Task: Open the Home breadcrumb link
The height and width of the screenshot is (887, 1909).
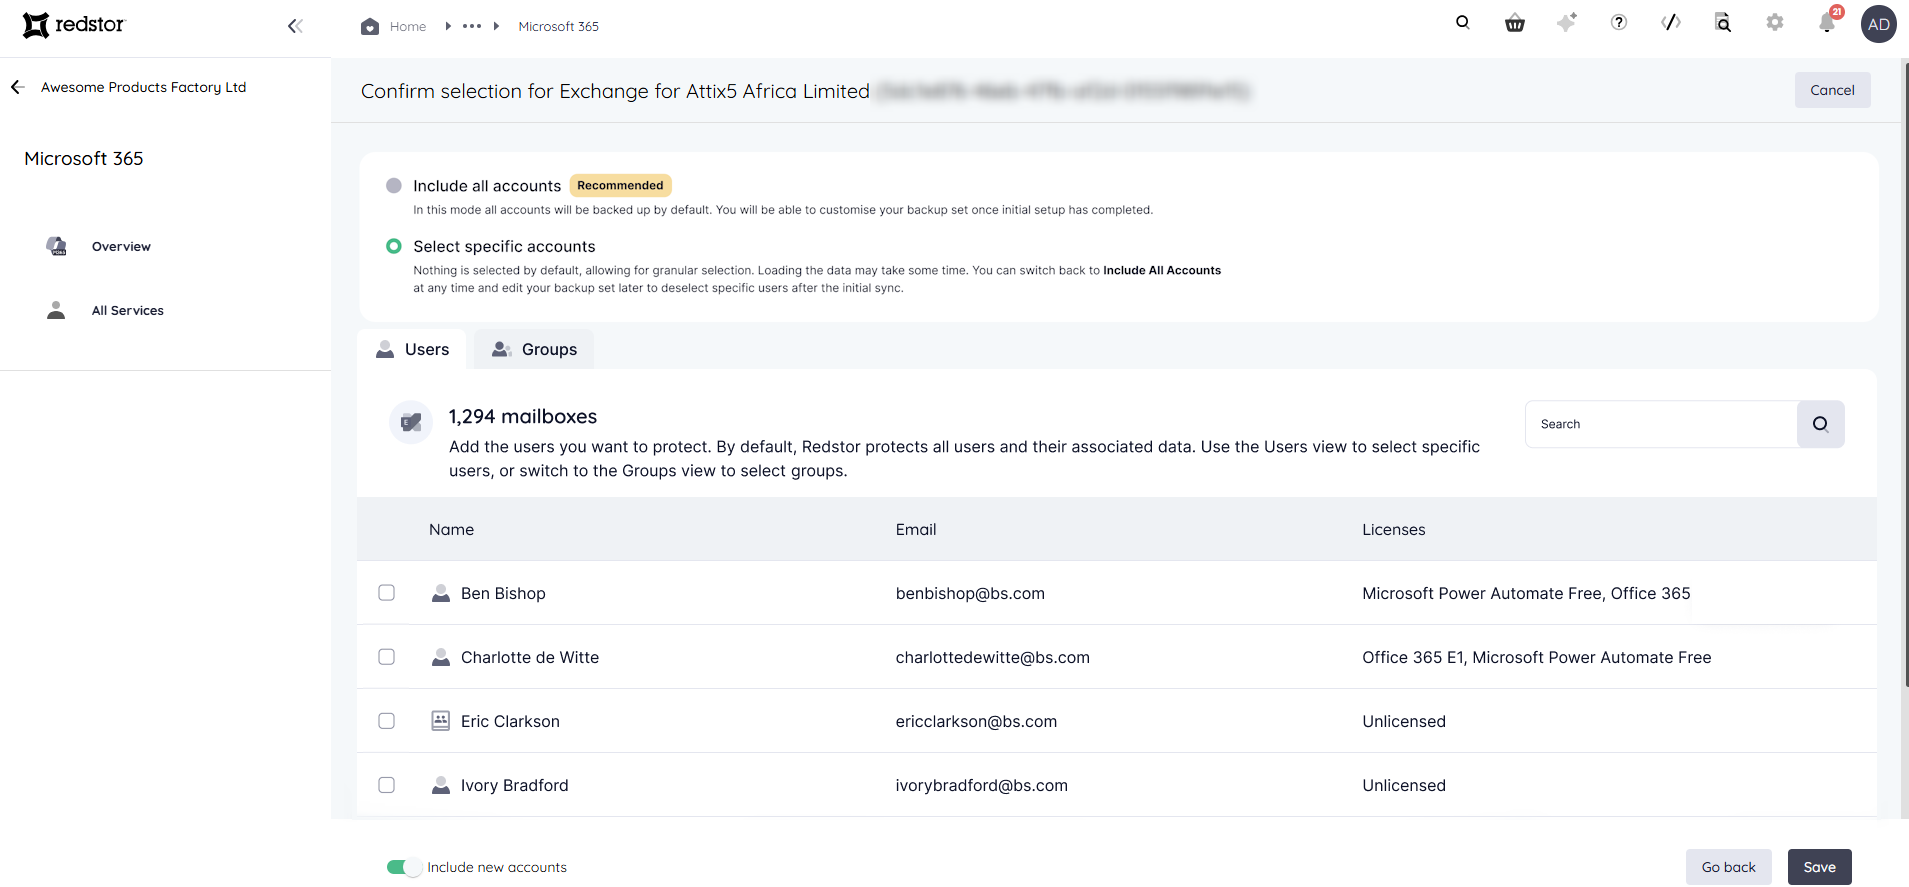Action: (x=408, y=27)
